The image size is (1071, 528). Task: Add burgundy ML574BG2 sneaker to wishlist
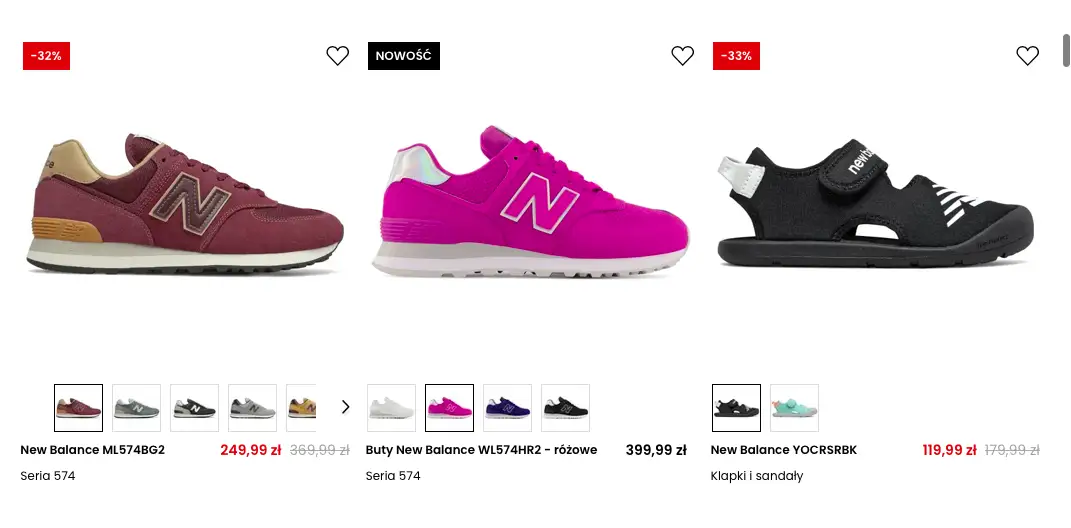point(338,56)
